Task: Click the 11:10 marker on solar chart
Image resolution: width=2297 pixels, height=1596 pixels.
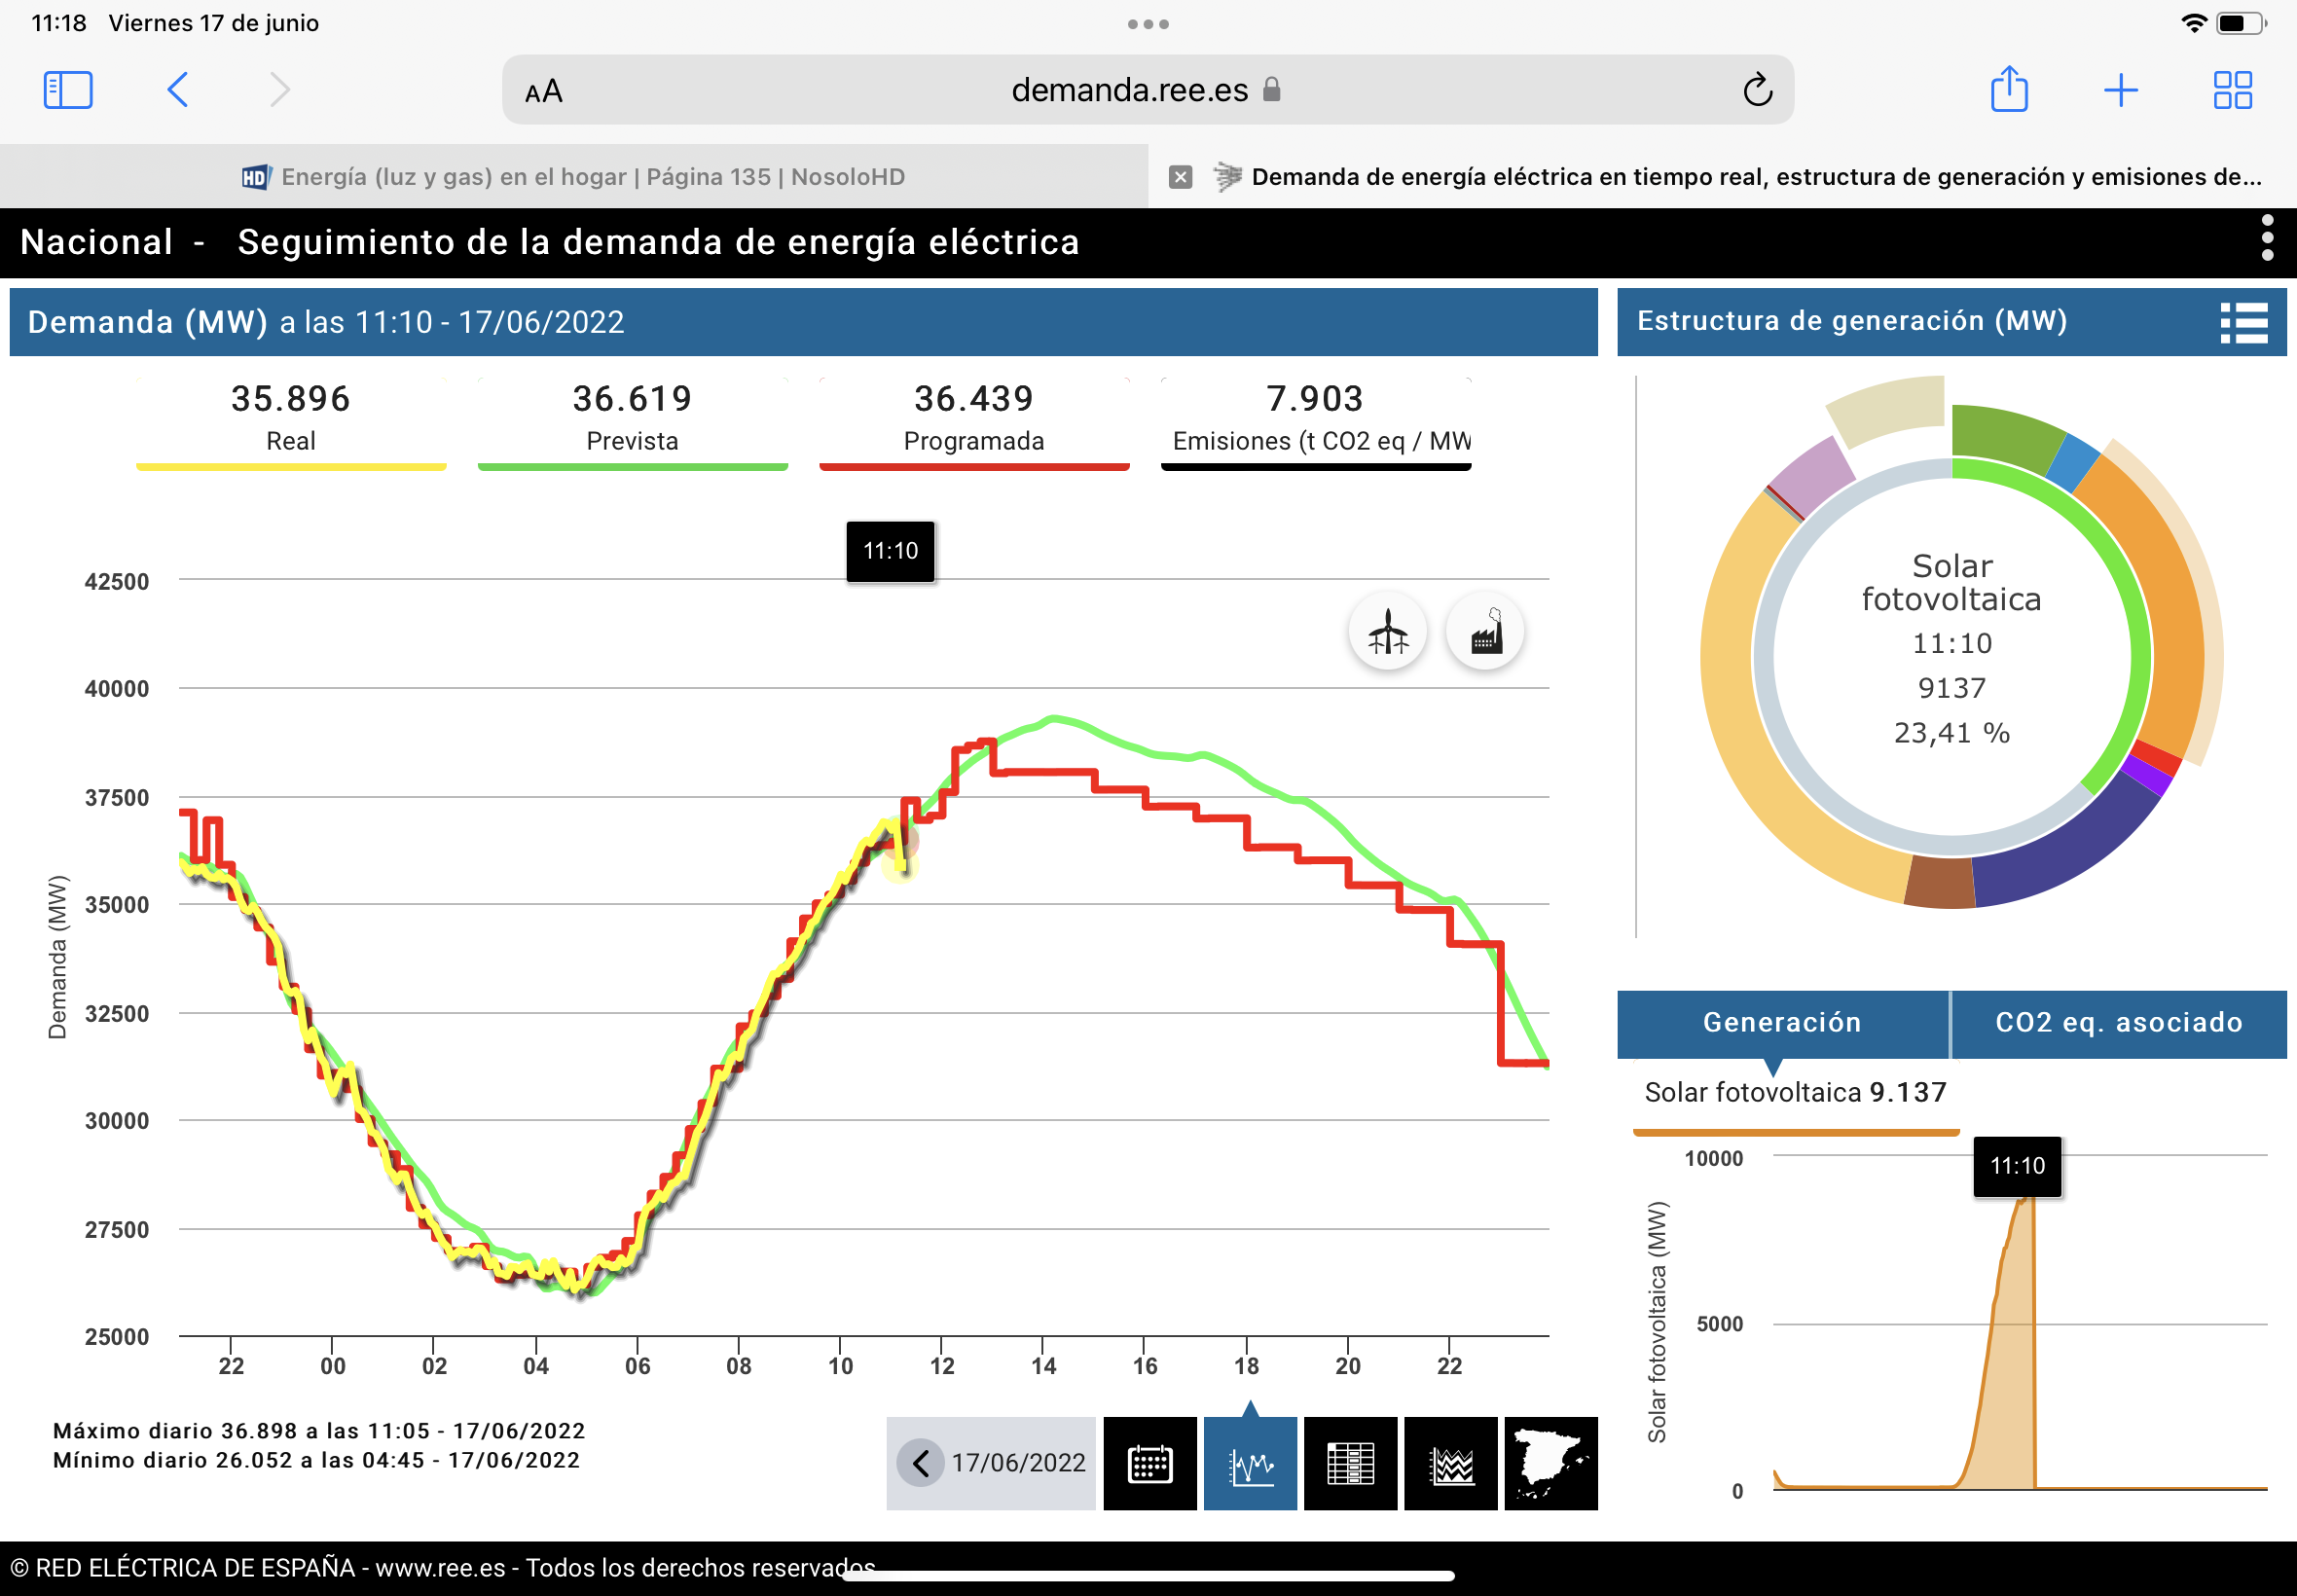Action: point(2017,1166)
